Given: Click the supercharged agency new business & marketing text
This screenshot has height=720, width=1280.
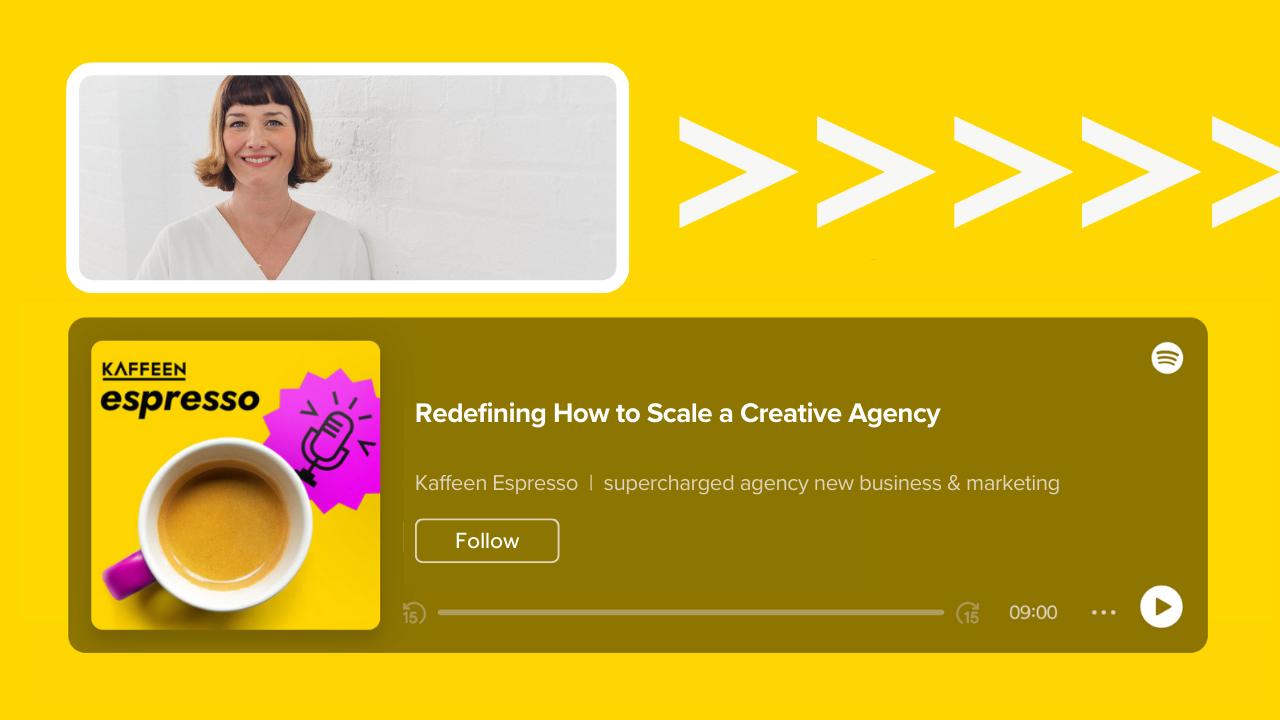Looking at the screenshot, I should point(831,483).
